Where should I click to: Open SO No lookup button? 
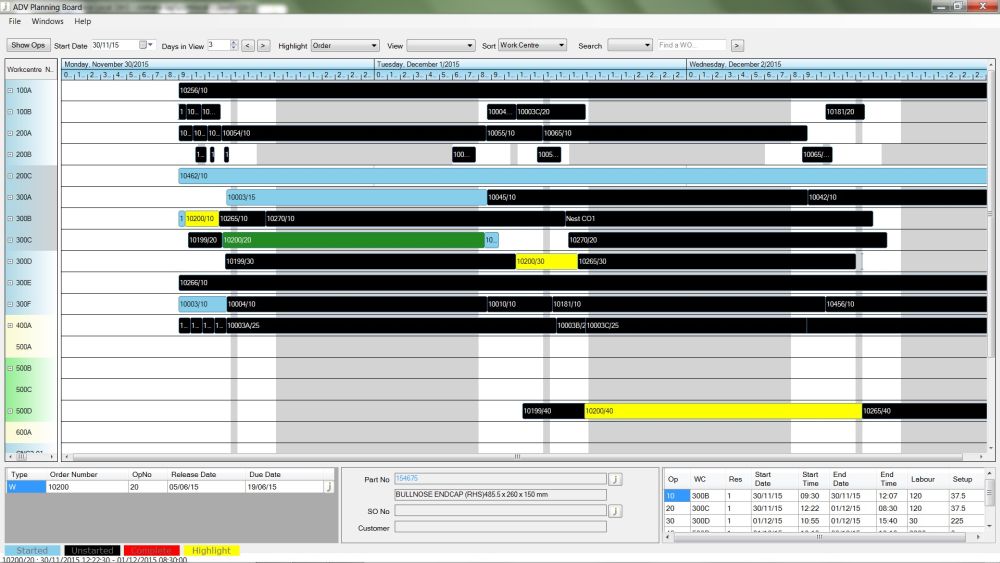tap(615, 511)
